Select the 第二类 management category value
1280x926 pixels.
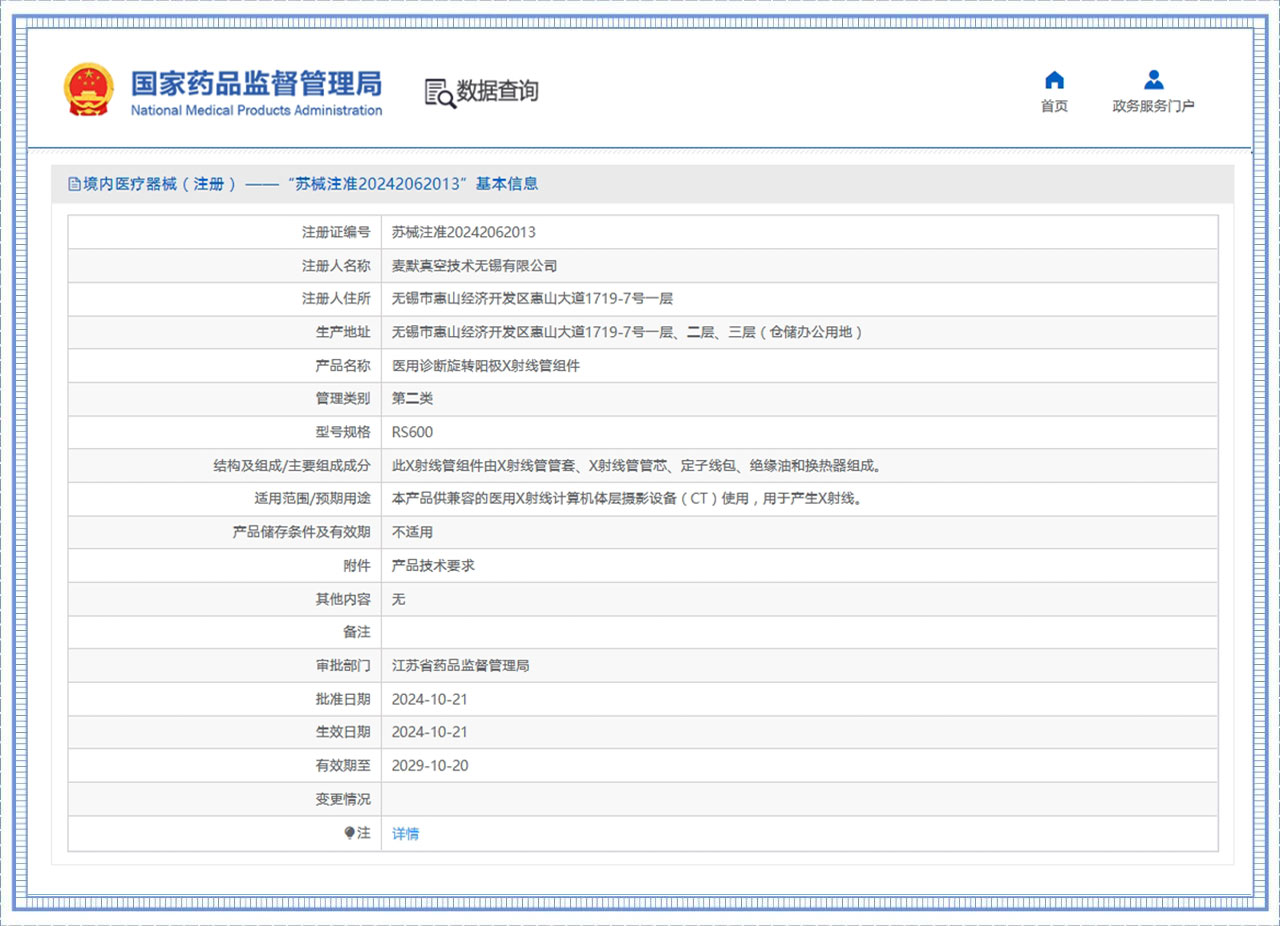(x=412, y=398)
